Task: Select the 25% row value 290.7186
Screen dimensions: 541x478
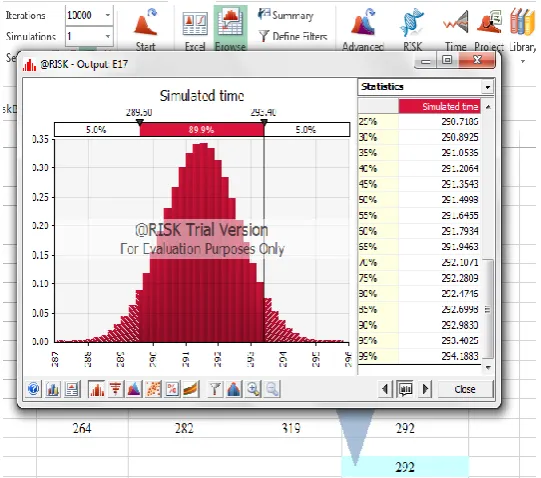Action: click(x=460, y=121)
